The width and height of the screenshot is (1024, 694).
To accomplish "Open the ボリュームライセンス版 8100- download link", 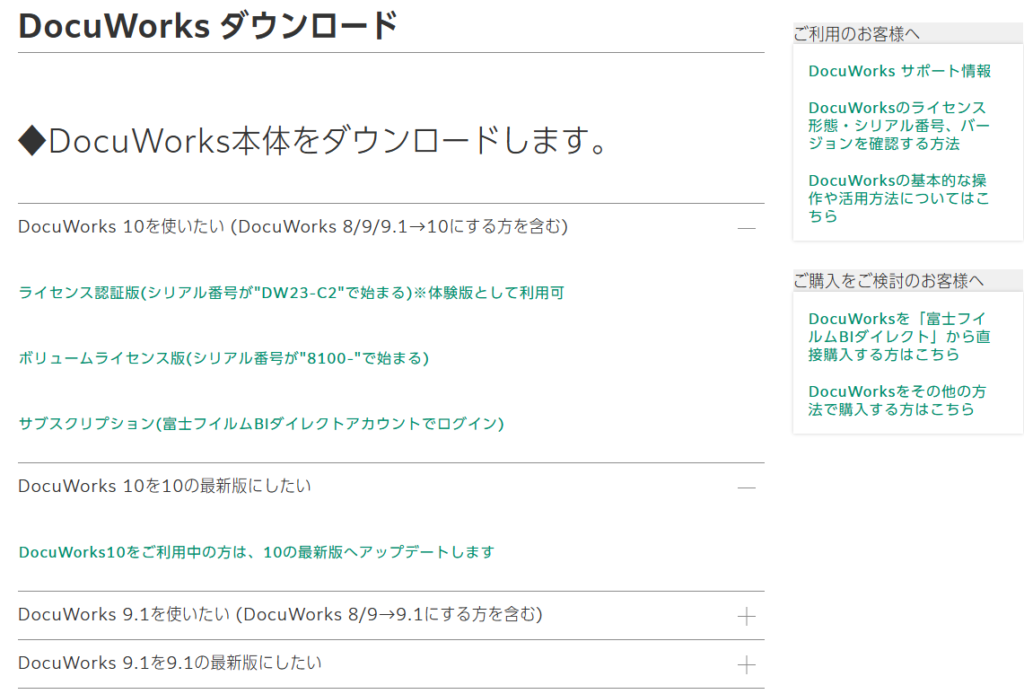I will [223, 358].
